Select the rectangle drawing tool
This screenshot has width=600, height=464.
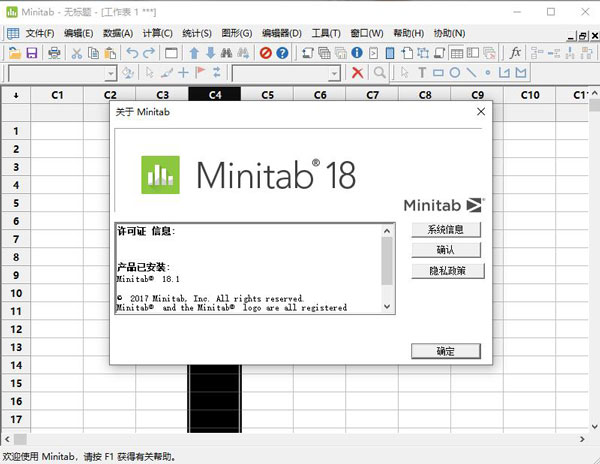tap(438, 73)
